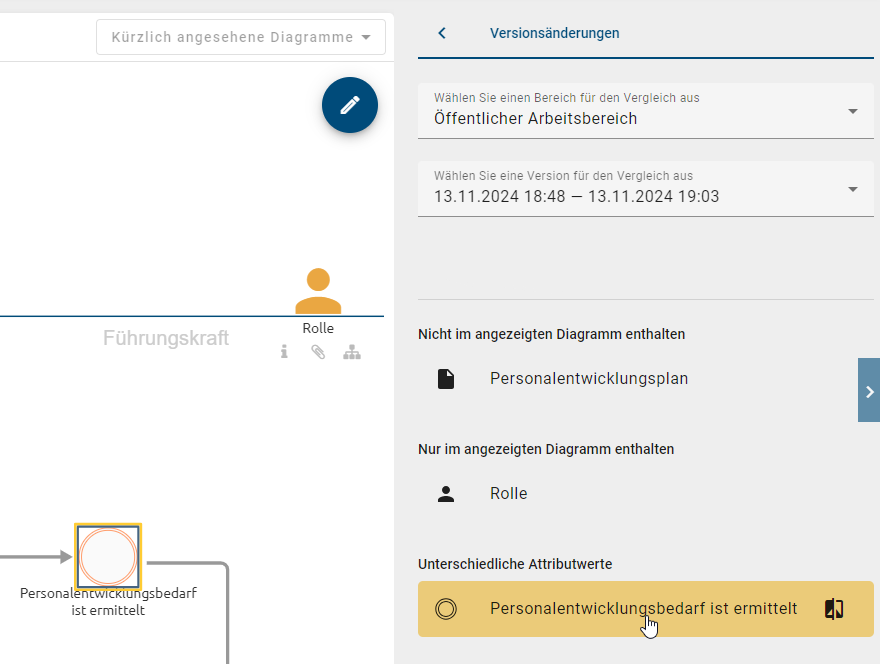This screenshot has height=664, width=880.
Task: Open the compare icon in the highlighted row
Action: (834, 608)
